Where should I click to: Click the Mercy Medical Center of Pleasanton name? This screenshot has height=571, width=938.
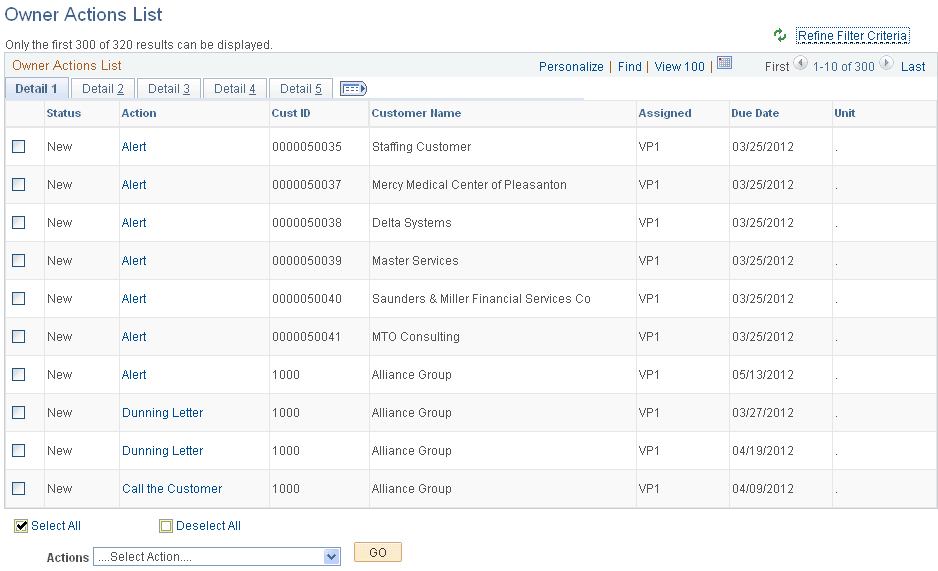469,185
